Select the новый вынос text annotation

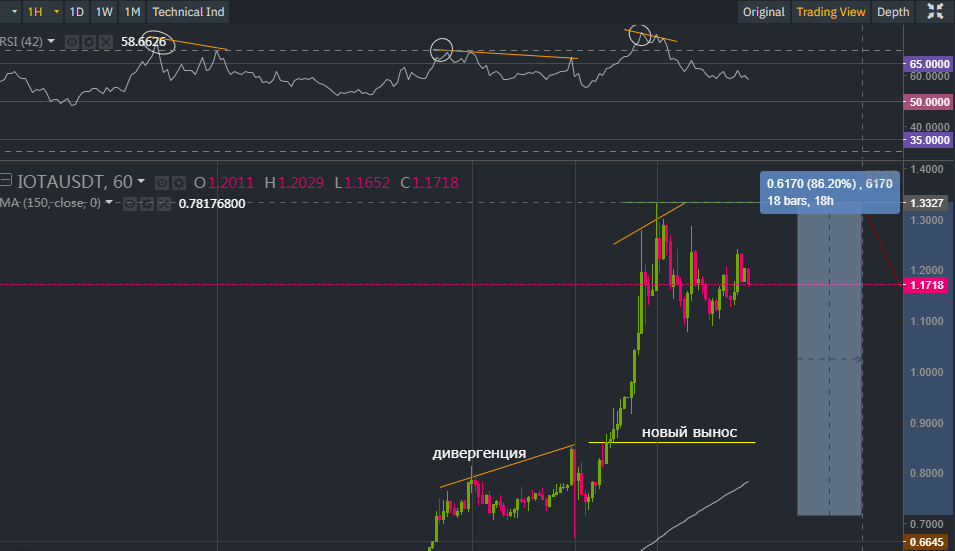click(x=689, y=432)
